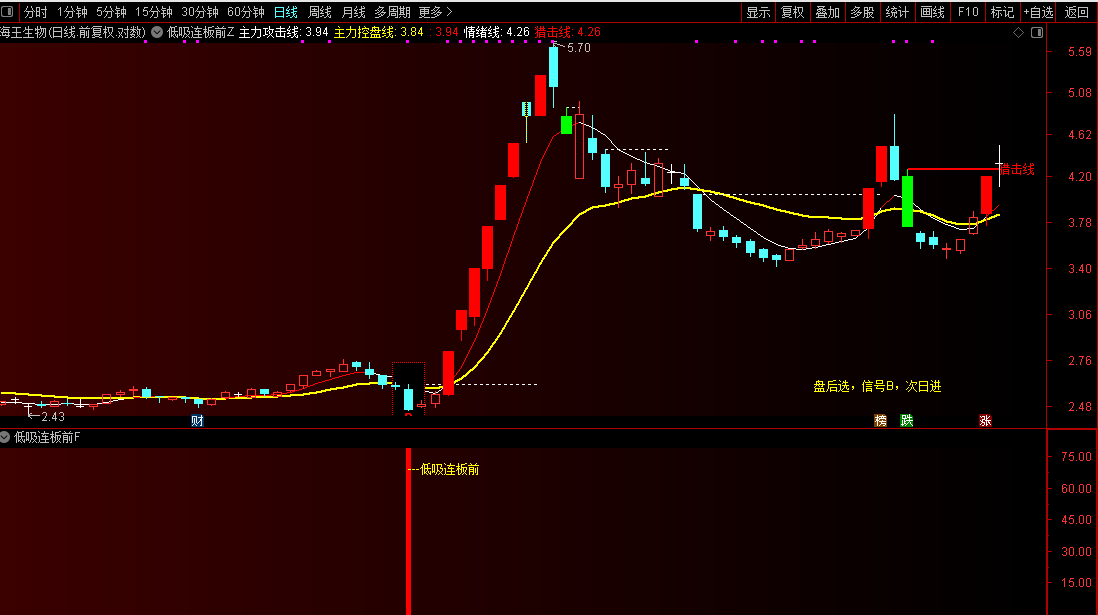The image size is (1098, 615).
Task: Open the 低吸连板前F sub-indicator dropdown arrow
Action: (6, 437)
